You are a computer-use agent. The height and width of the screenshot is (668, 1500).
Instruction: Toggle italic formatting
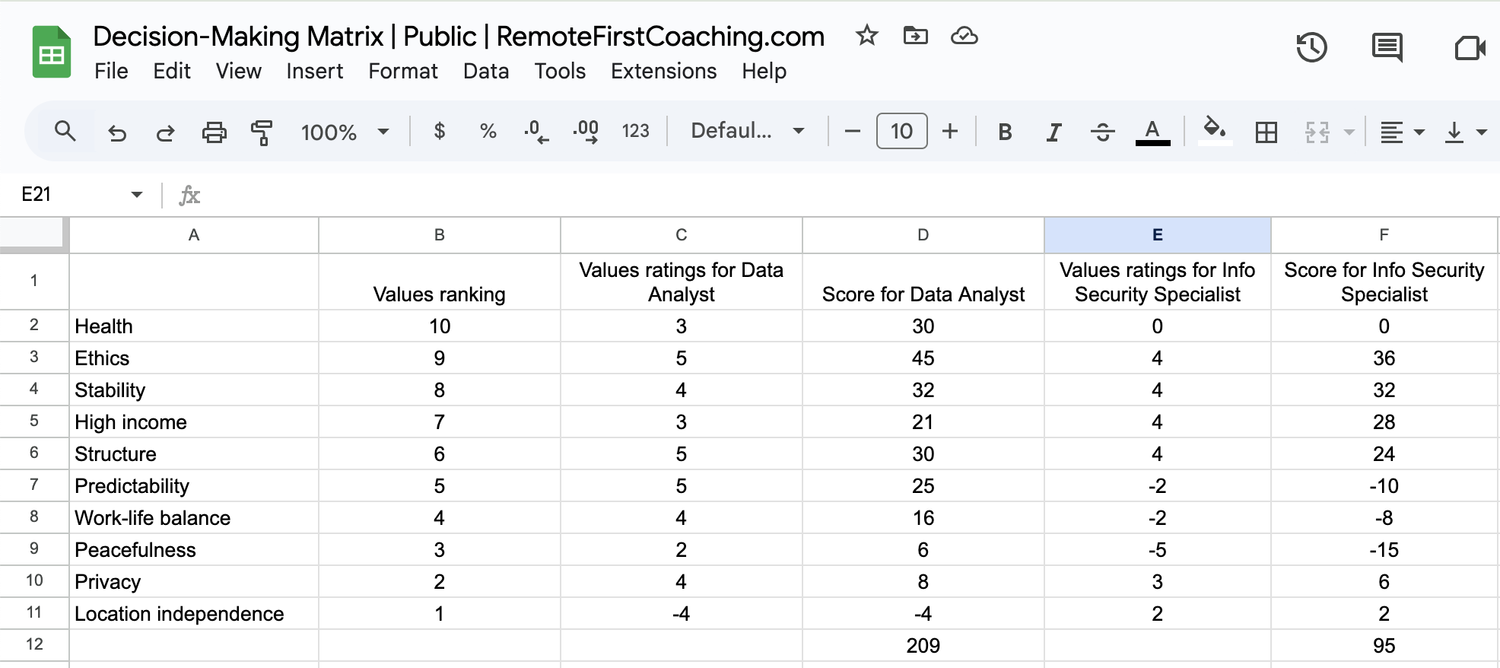[1053, 131]
